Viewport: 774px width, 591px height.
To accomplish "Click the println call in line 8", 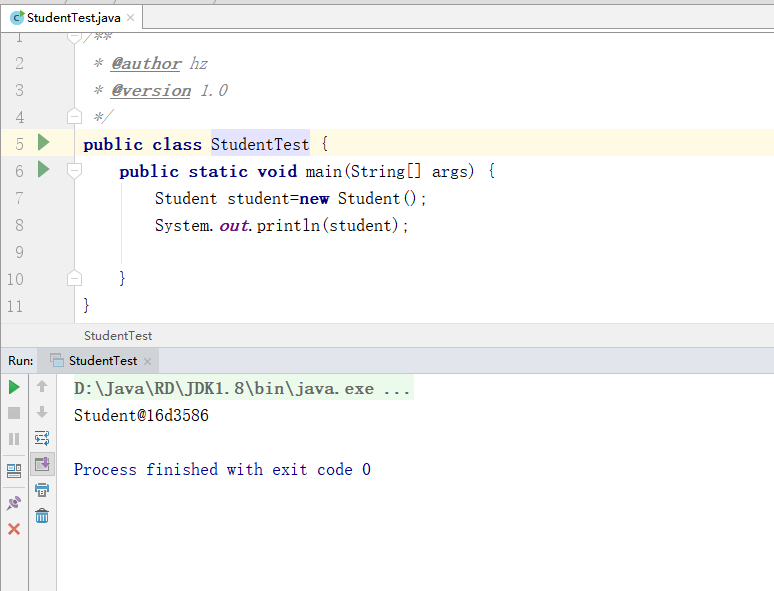I will pyautogui.click(x=288, y=225).
